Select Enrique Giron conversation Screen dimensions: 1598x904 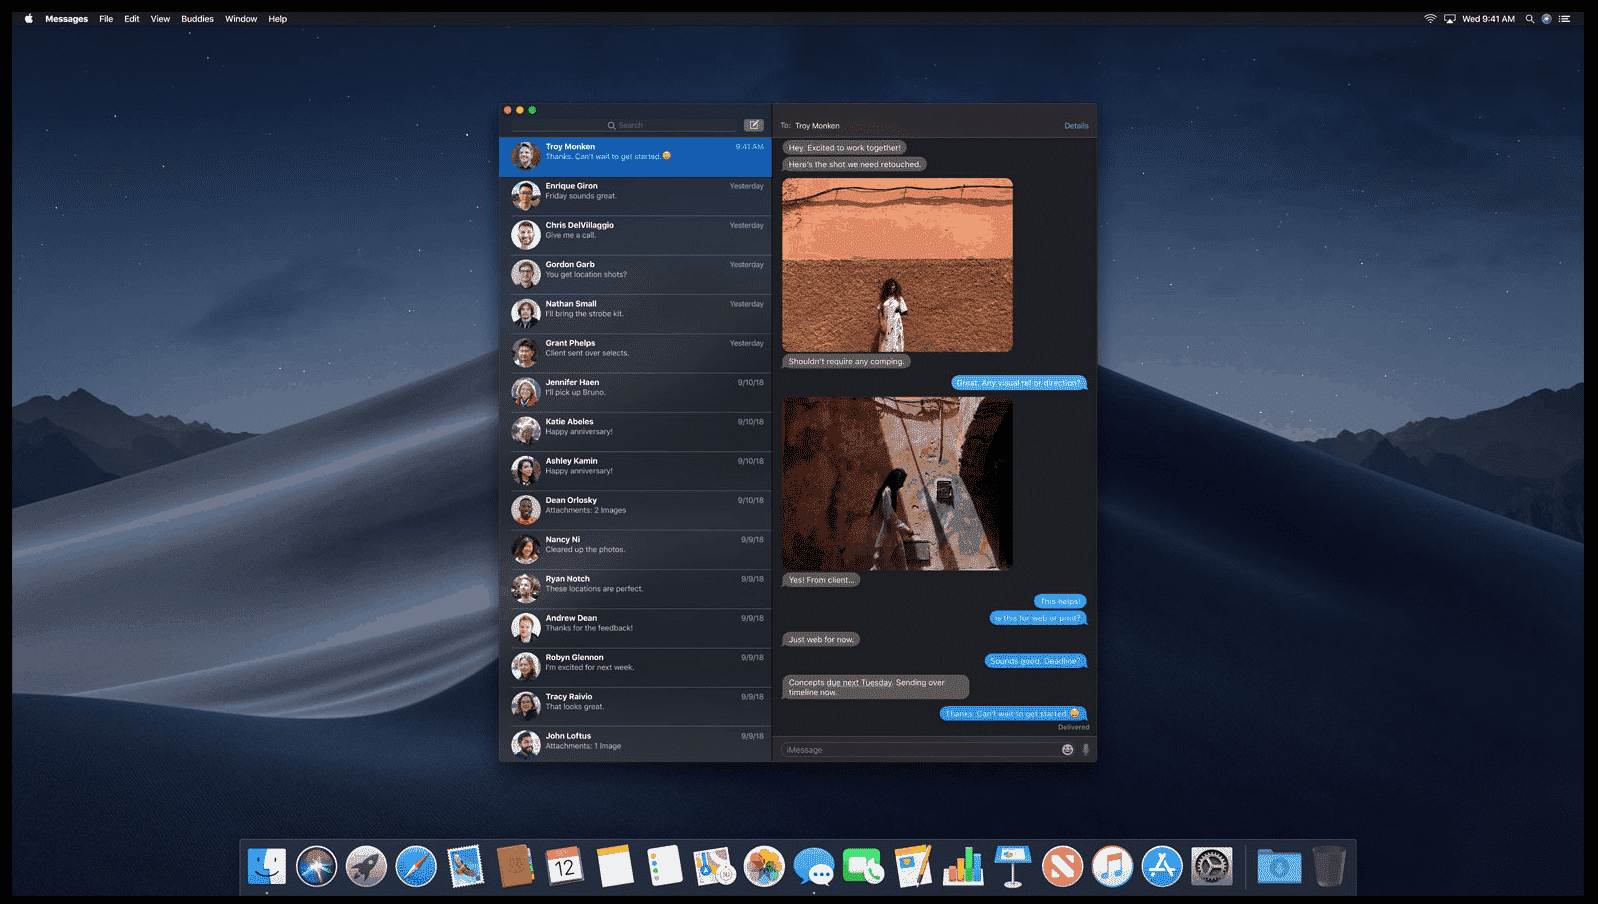pos(635,196)
